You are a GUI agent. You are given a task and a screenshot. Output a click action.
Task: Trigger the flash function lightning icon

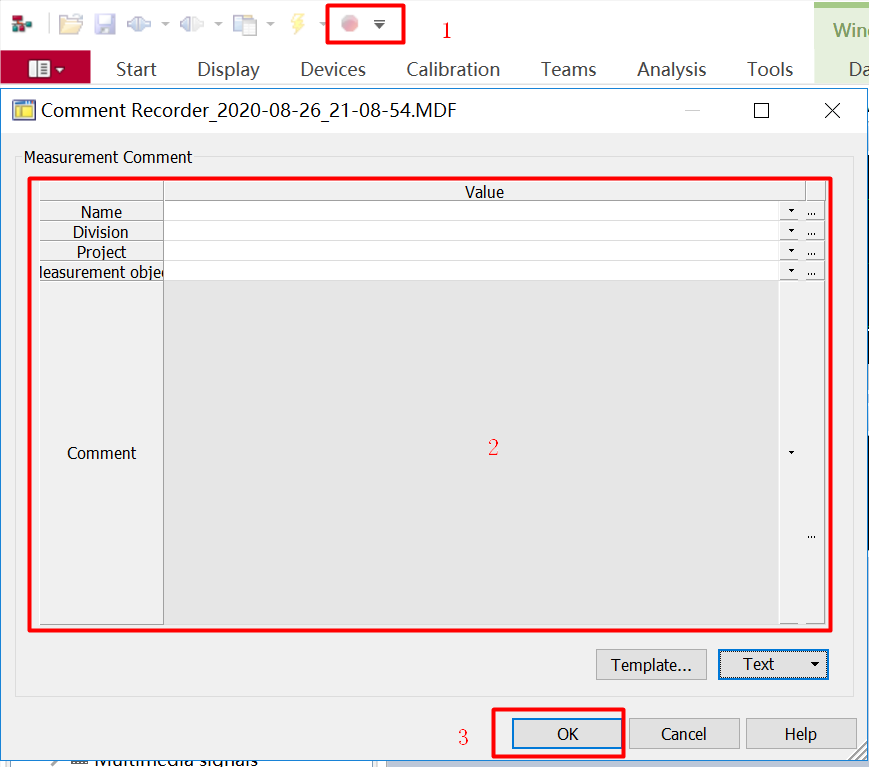tap(296, 24)
